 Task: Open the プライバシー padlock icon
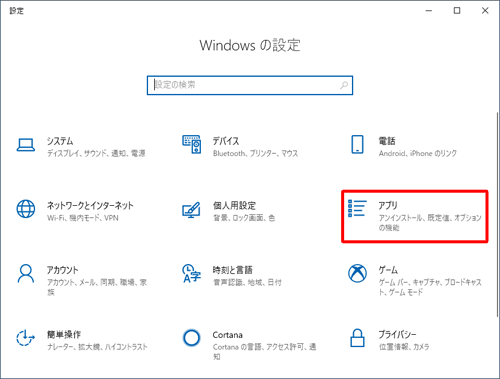click(357, 338)
